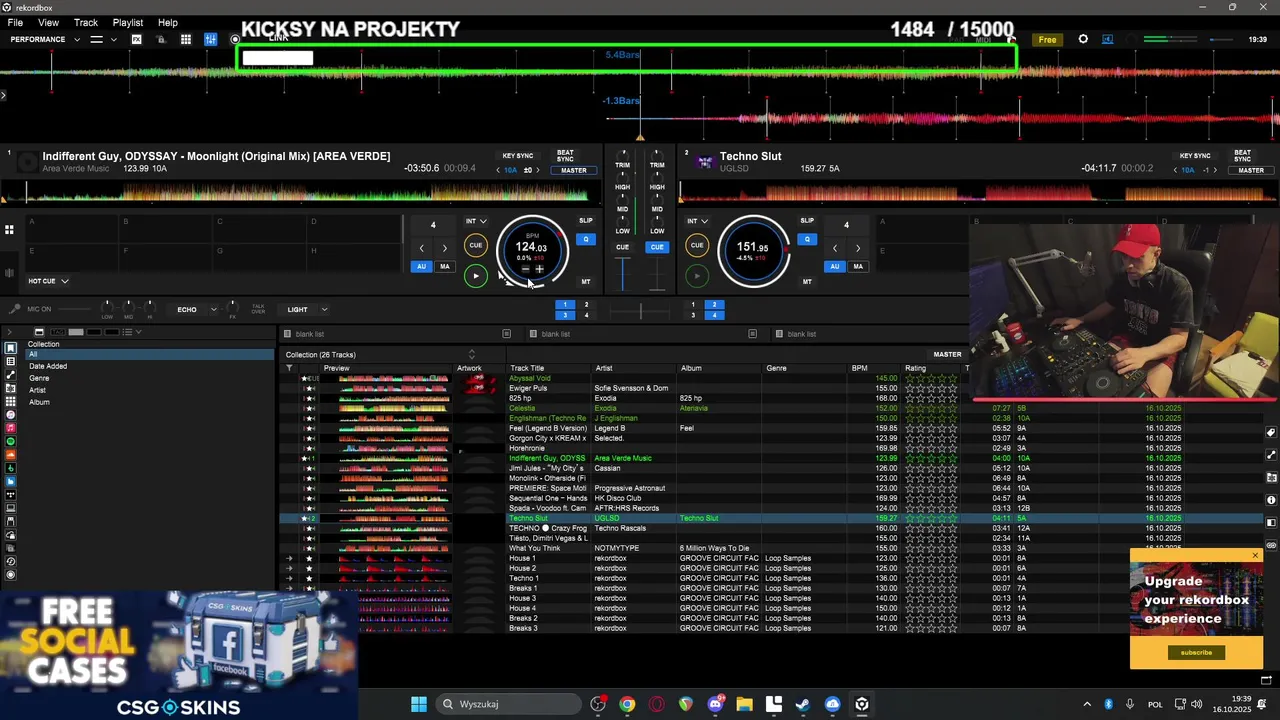Screen dimensions: 1280x720
Task: Adjust the crossfader
Action: tap(640, 311)
